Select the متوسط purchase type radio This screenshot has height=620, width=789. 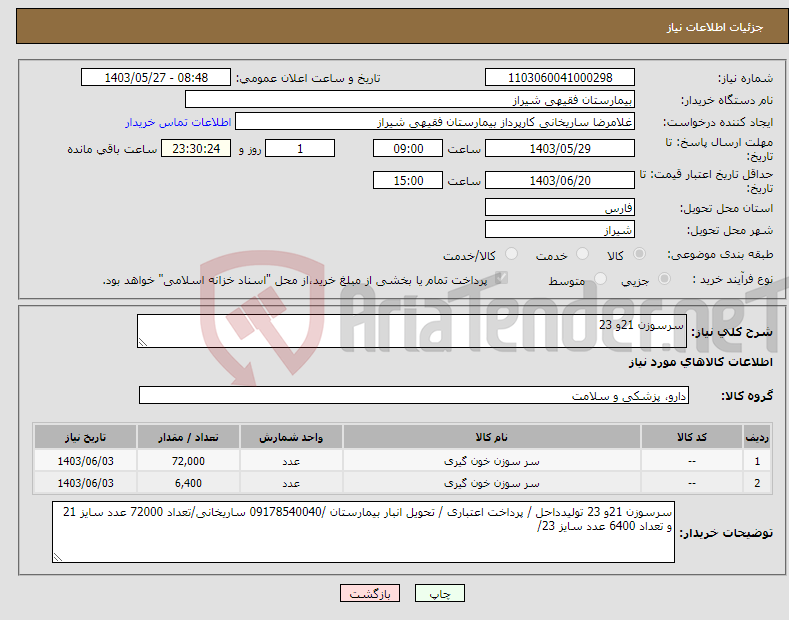(x=600, y=279)
